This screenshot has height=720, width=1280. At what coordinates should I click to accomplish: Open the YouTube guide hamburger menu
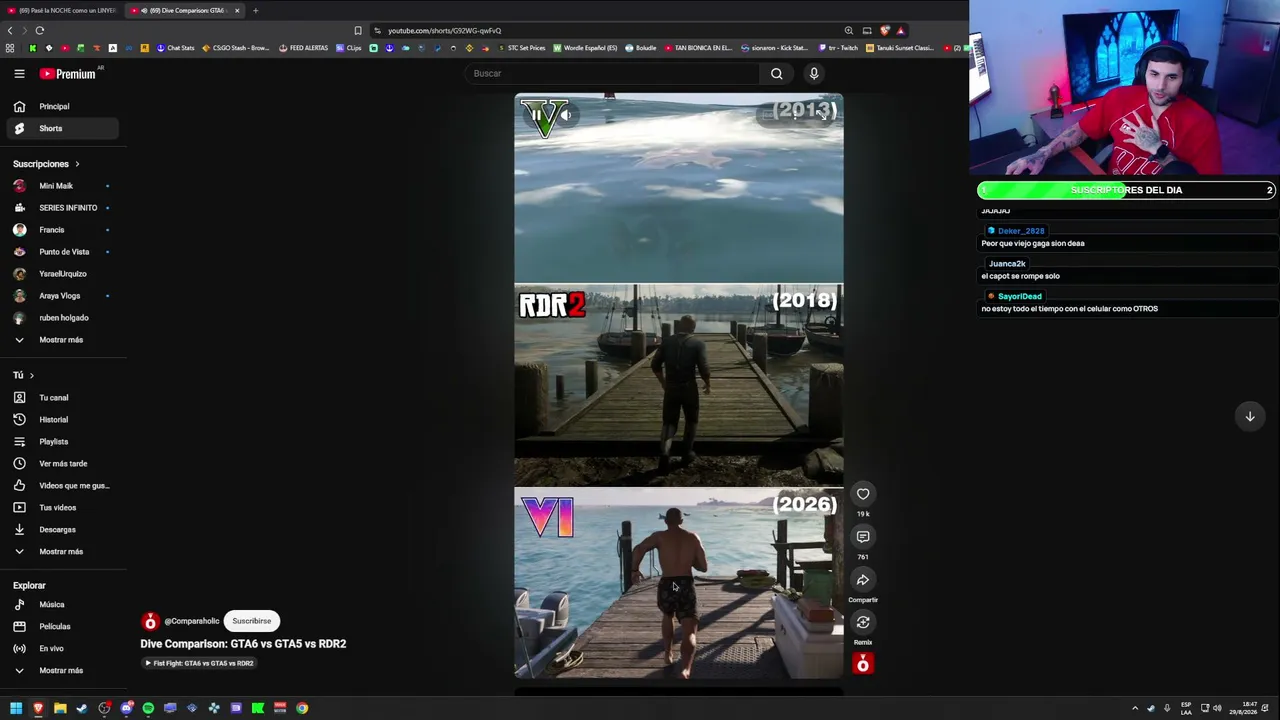tap(19, 73)
